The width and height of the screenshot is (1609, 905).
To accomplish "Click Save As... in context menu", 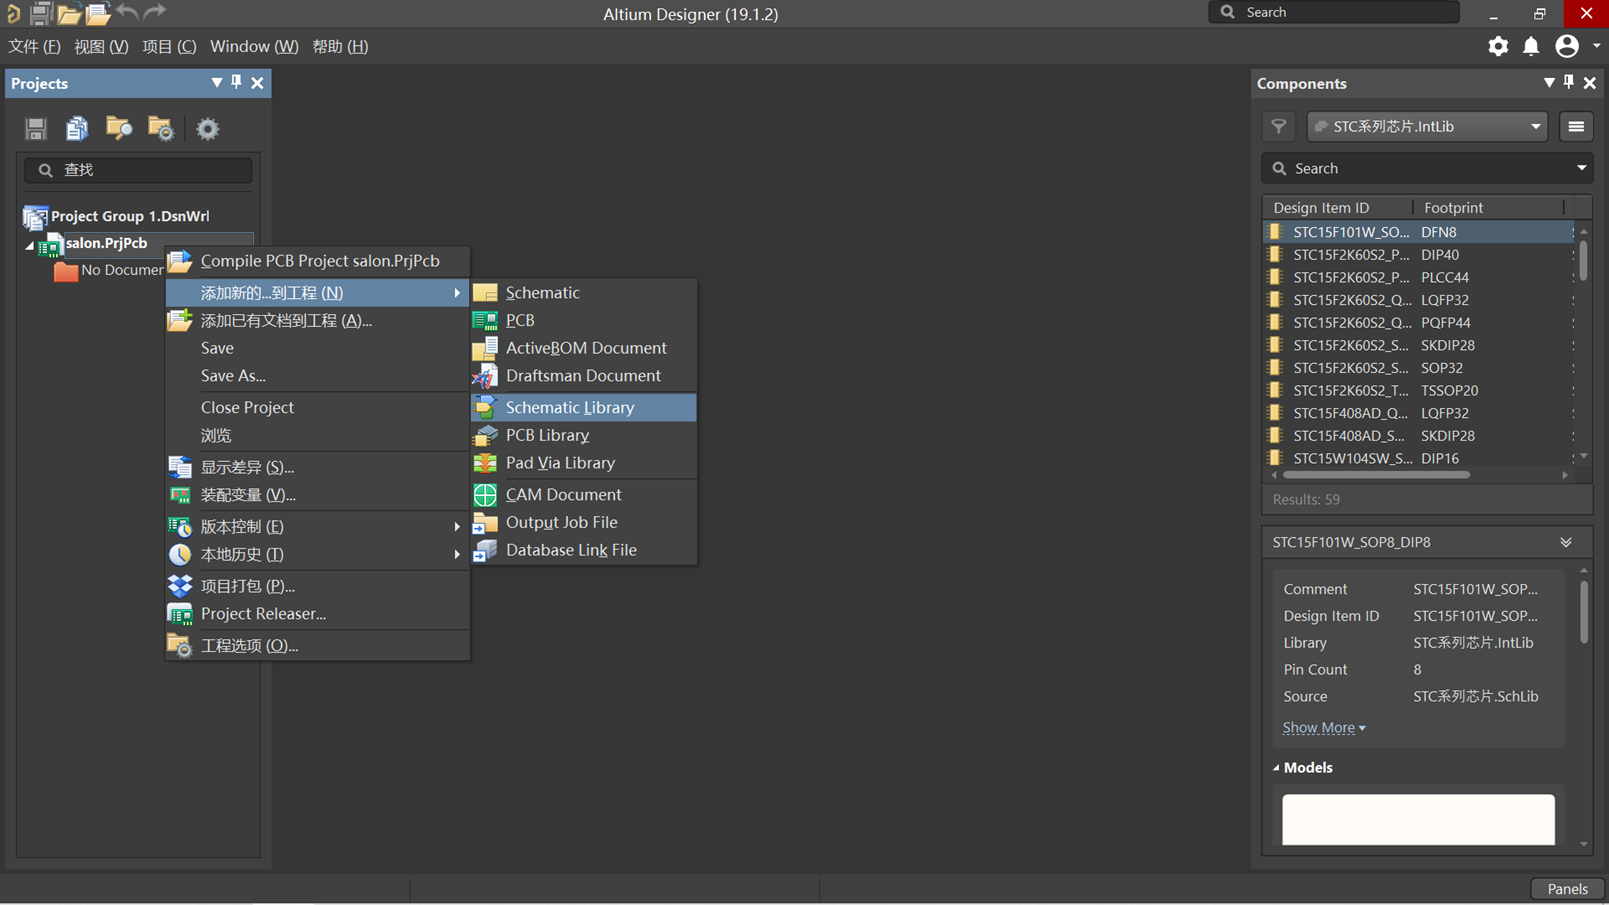I will (317, 376).
